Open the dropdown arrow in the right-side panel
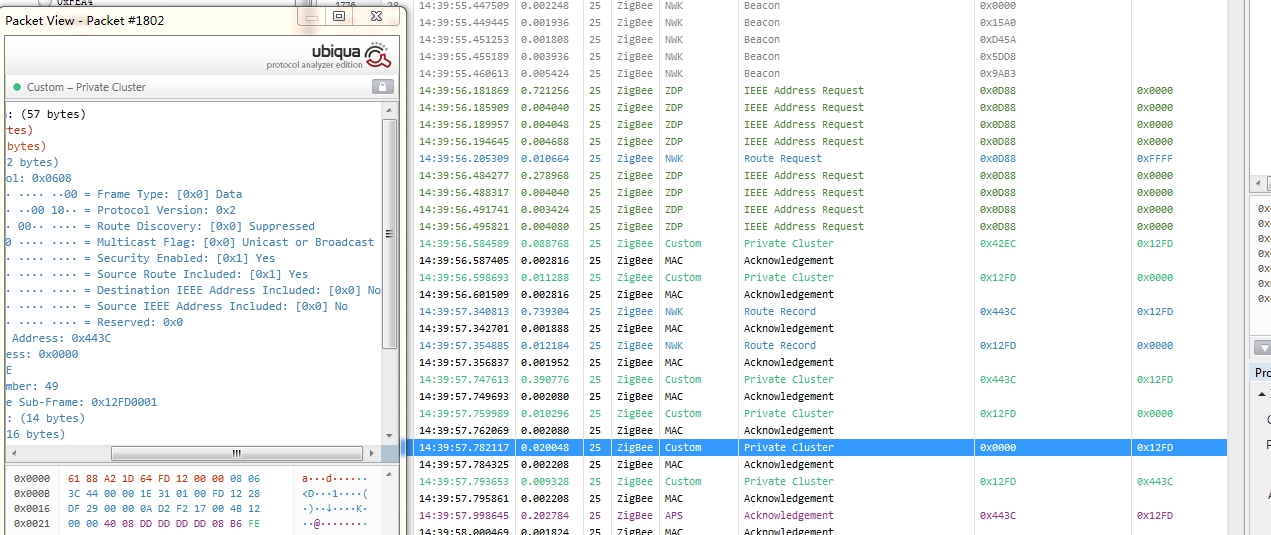Screen dimensions: 1271x535 click(1262, 347)
